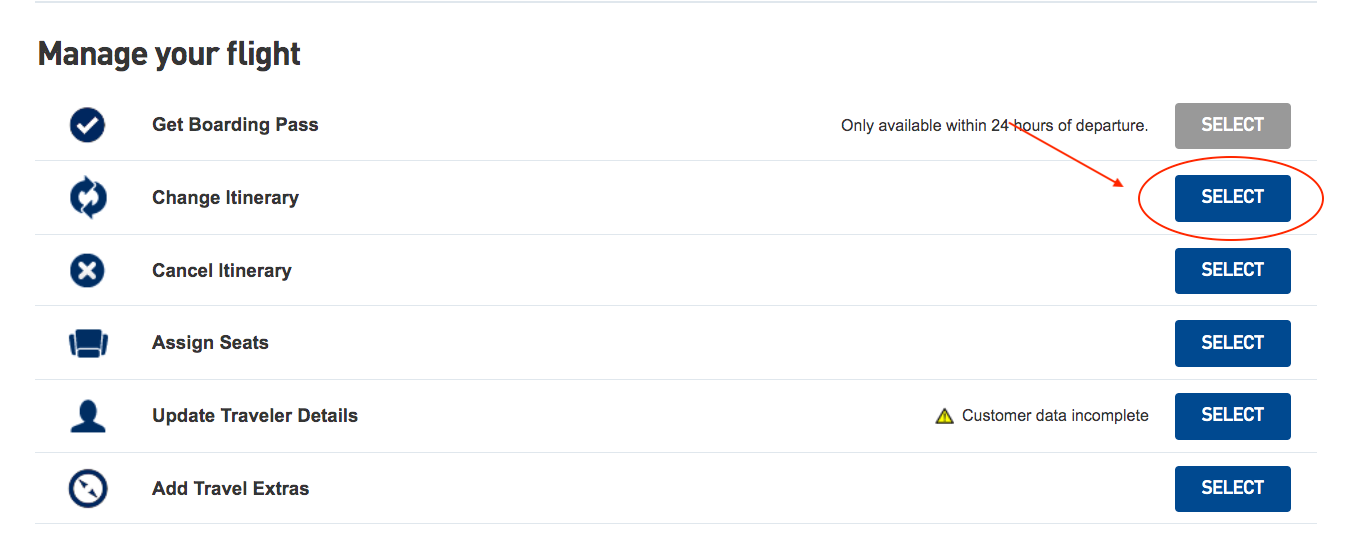The width and height of the screenshot is (1350, 542).
Task: Click the Add Travel Extras compass icon
Action: [x=88, y=489]
